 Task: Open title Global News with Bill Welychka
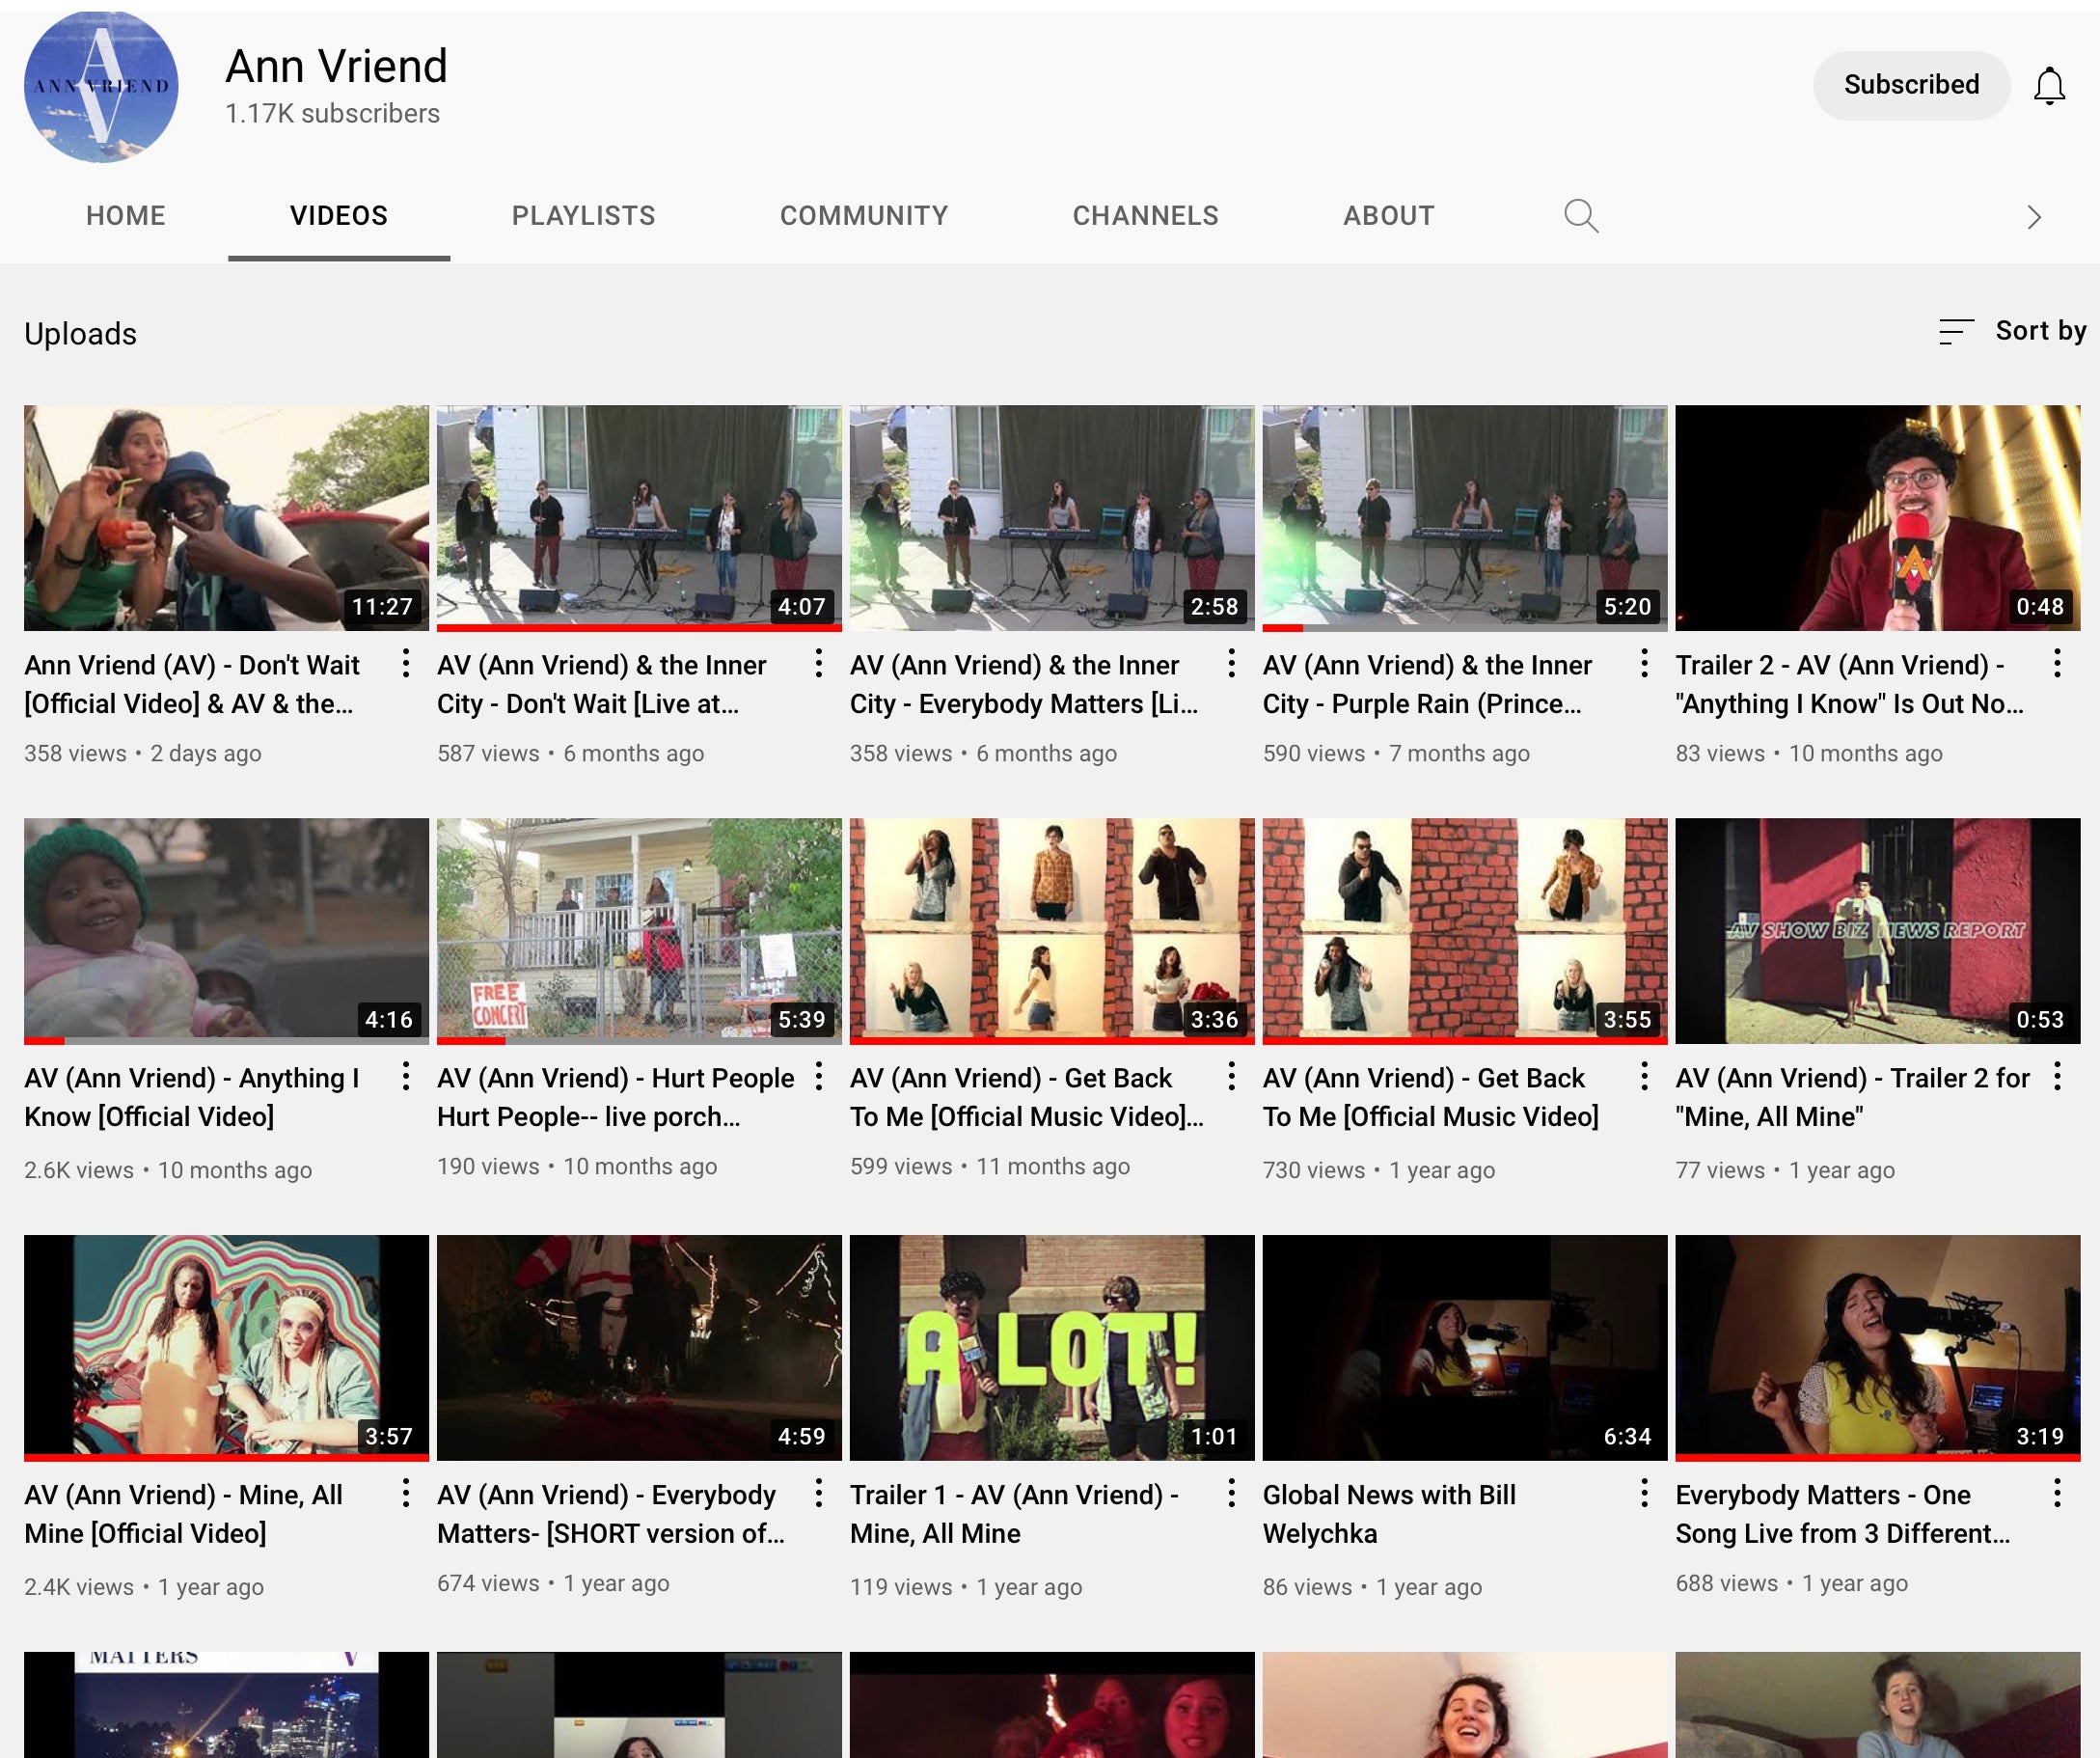(x=1390, y=1515)
